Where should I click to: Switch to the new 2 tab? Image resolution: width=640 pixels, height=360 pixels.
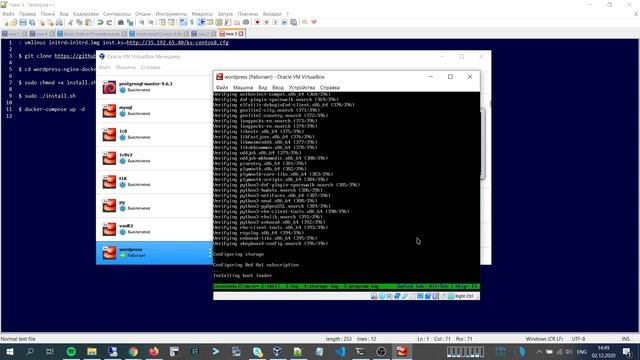tap(203, 34)
